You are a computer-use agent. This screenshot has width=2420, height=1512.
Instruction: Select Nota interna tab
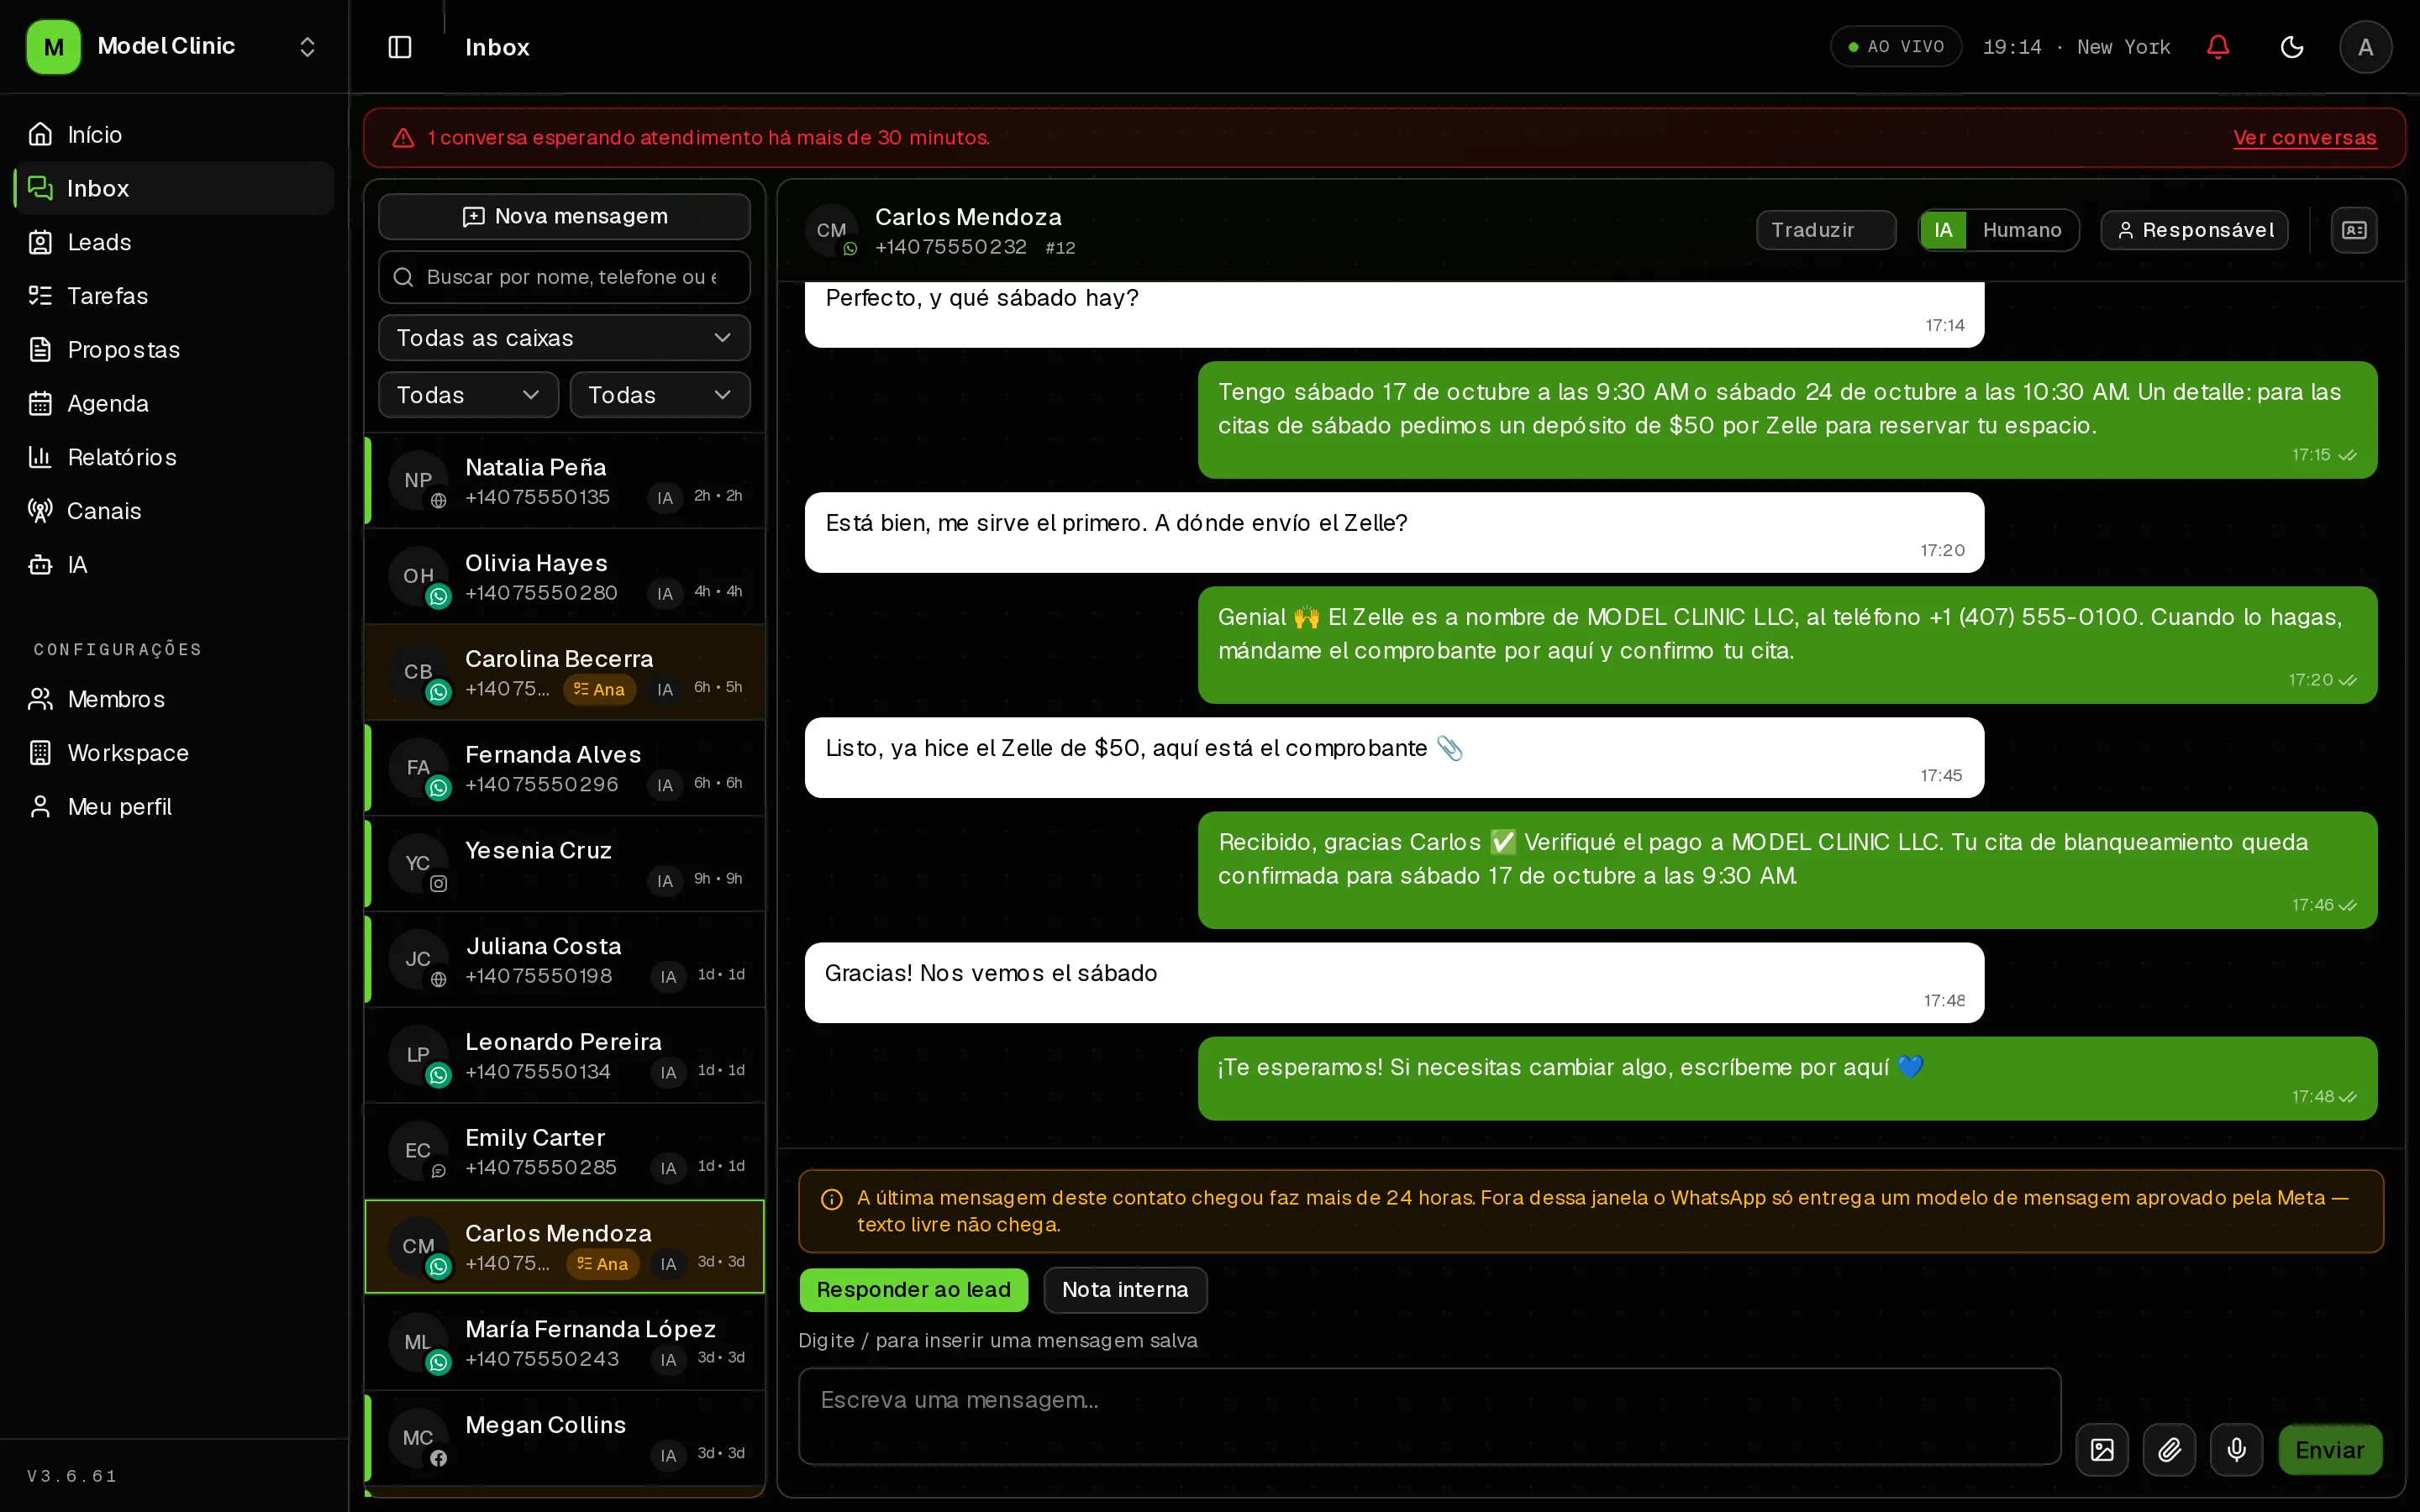pos(1125,1290)
